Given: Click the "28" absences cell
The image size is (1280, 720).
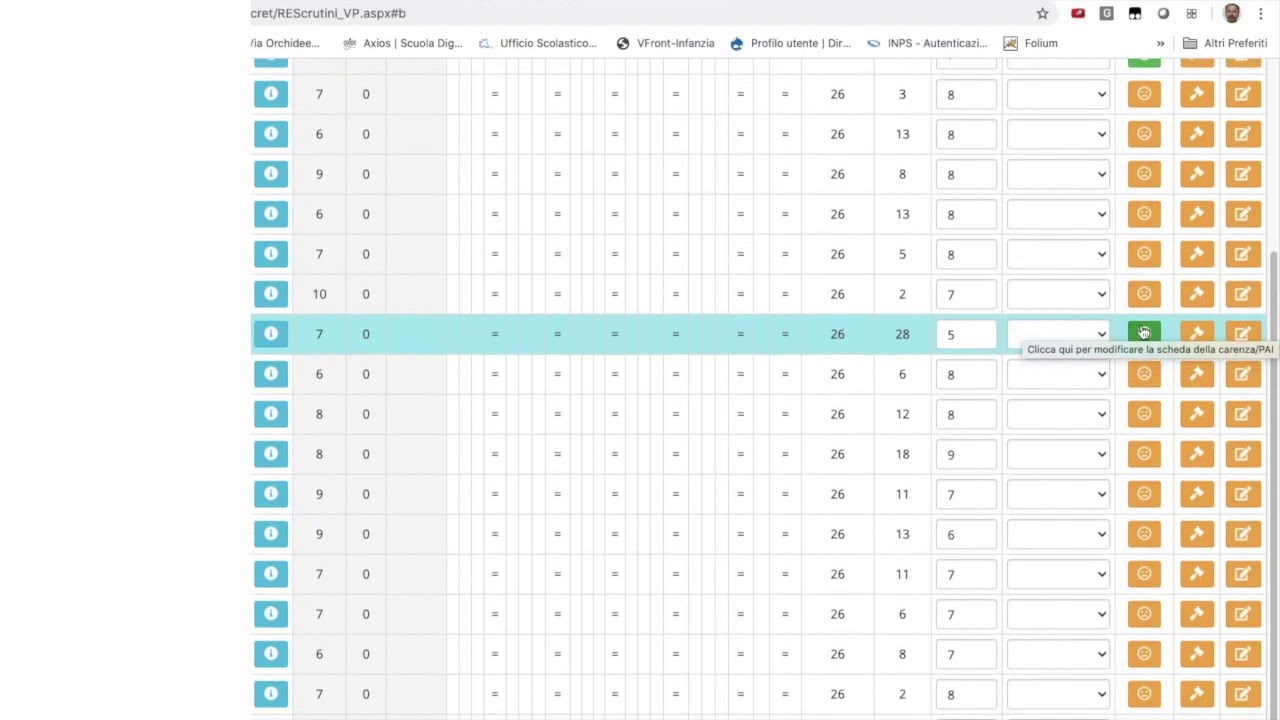Looking at the screenshot, I should (902, 334).
